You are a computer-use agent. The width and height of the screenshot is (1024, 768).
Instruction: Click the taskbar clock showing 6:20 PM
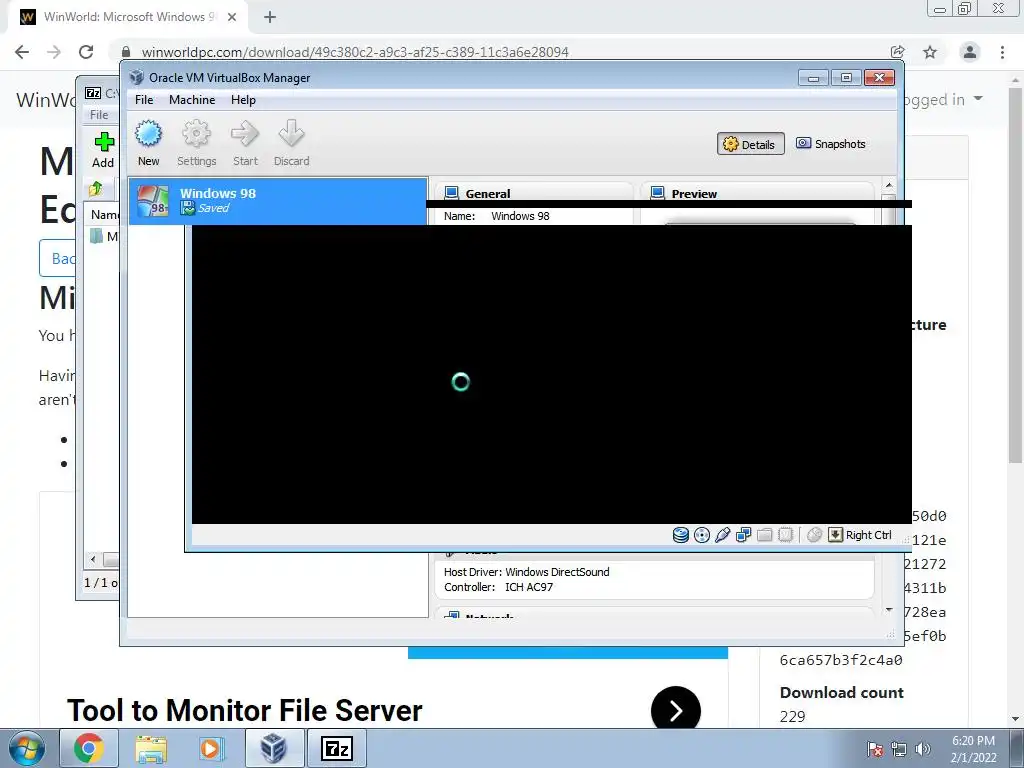point(974,749)
